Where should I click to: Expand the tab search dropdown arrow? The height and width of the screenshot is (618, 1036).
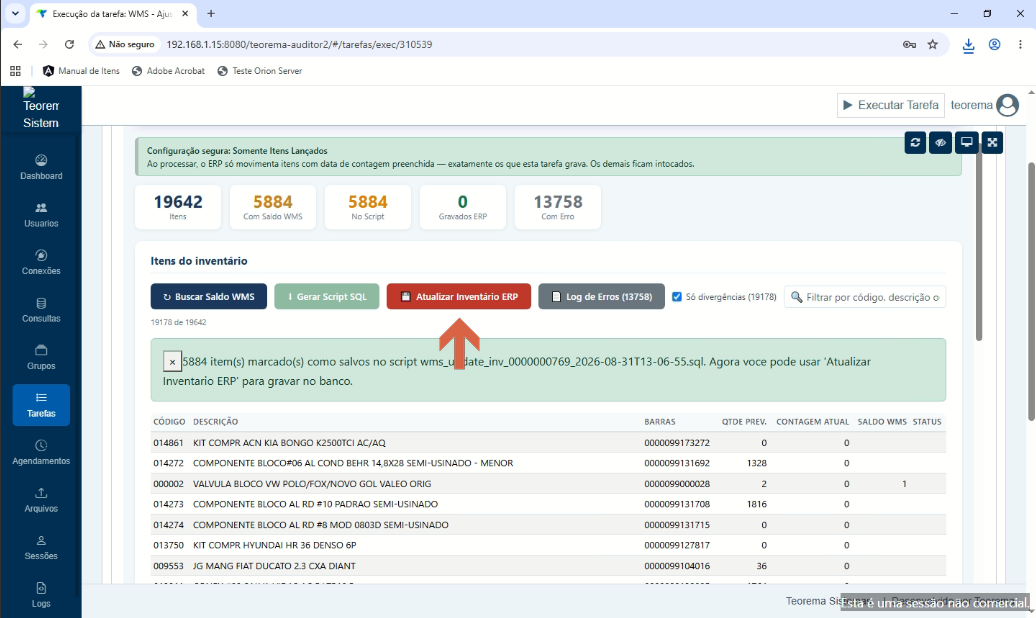coord(15,13)
